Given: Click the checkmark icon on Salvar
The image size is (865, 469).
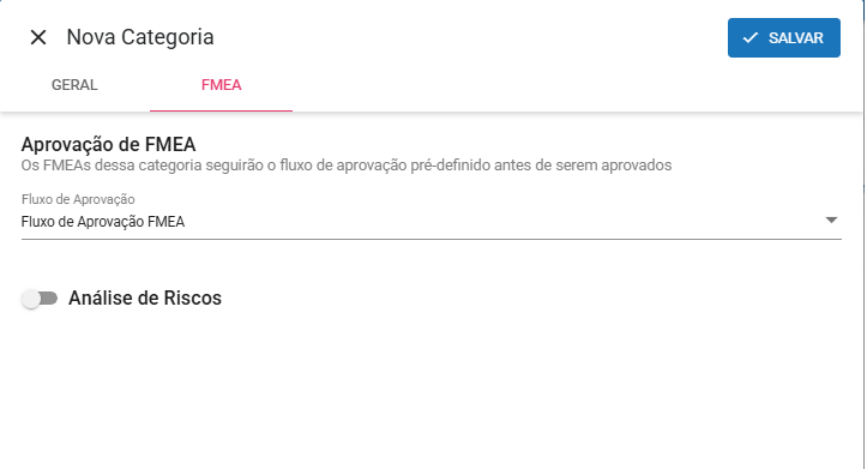Looking at the screenshot, I should 750,38.
